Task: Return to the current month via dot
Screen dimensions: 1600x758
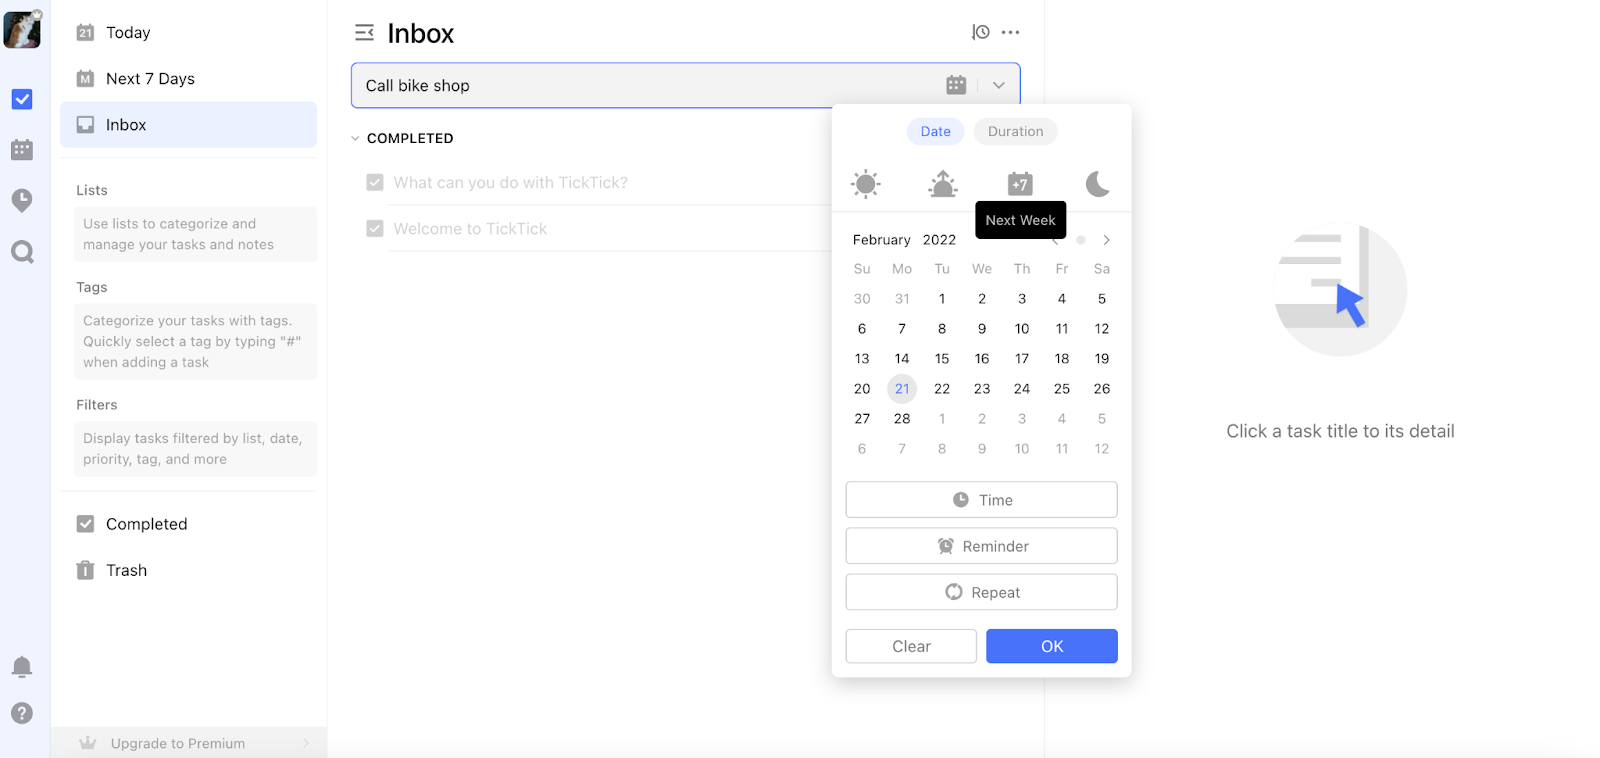Action: pyautogui.click(x=1081, y=240)
